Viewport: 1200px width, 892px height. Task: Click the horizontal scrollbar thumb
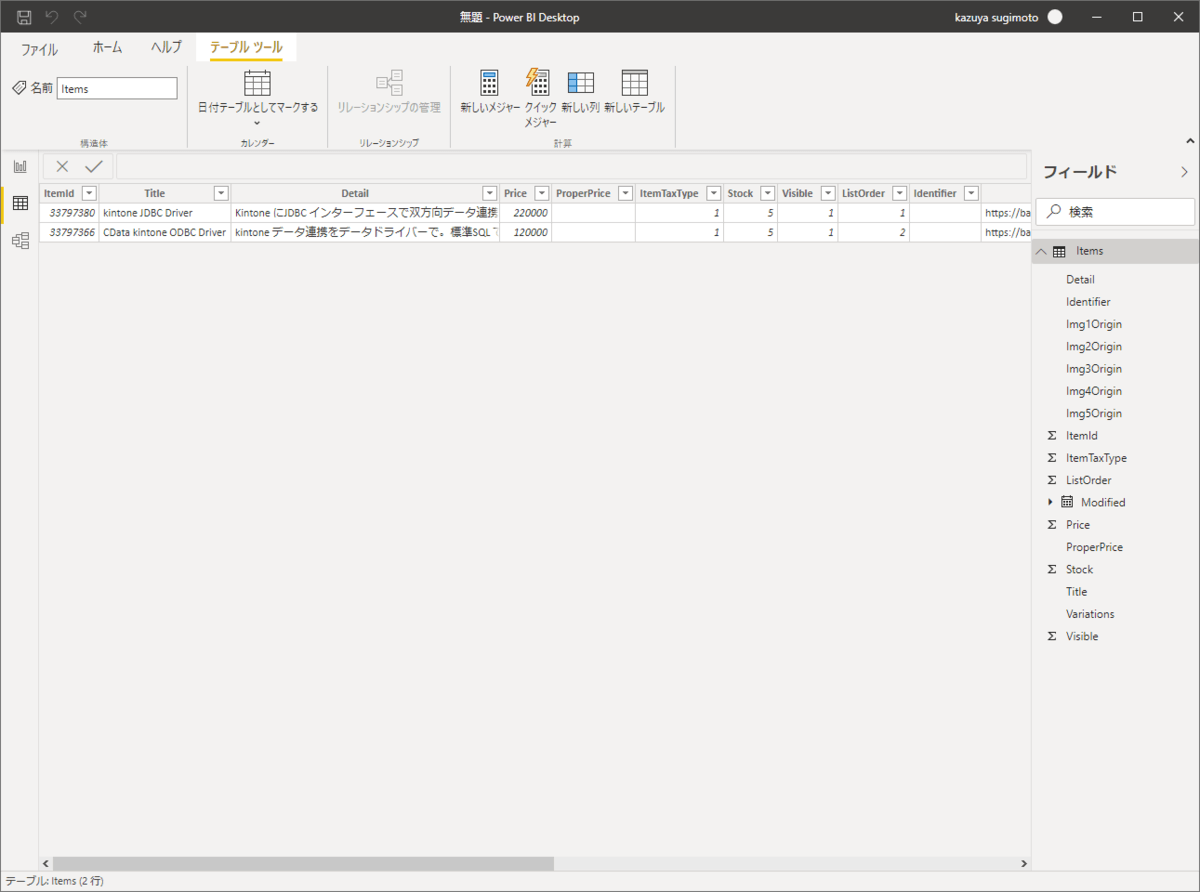303,863
